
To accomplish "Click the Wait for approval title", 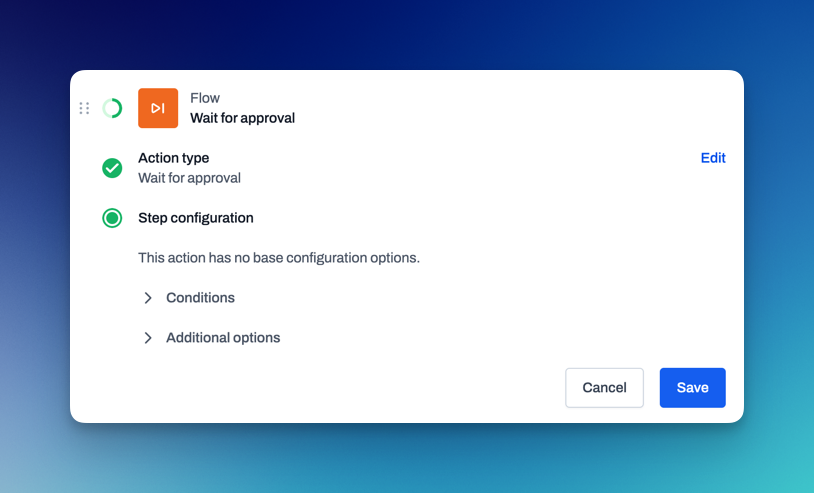I will click(x=242, y=118).
